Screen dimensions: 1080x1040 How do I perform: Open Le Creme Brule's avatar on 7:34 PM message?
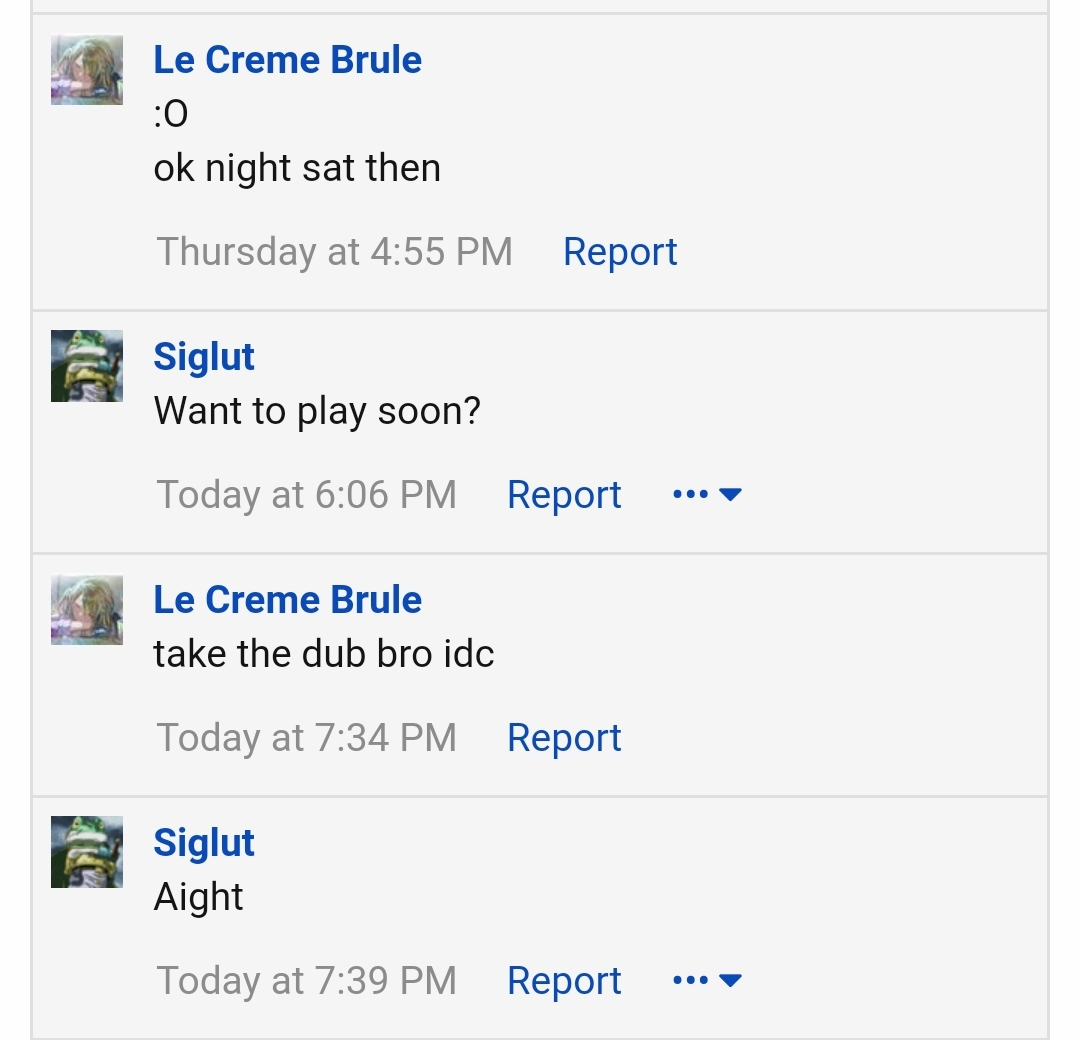tap(87, 610)
